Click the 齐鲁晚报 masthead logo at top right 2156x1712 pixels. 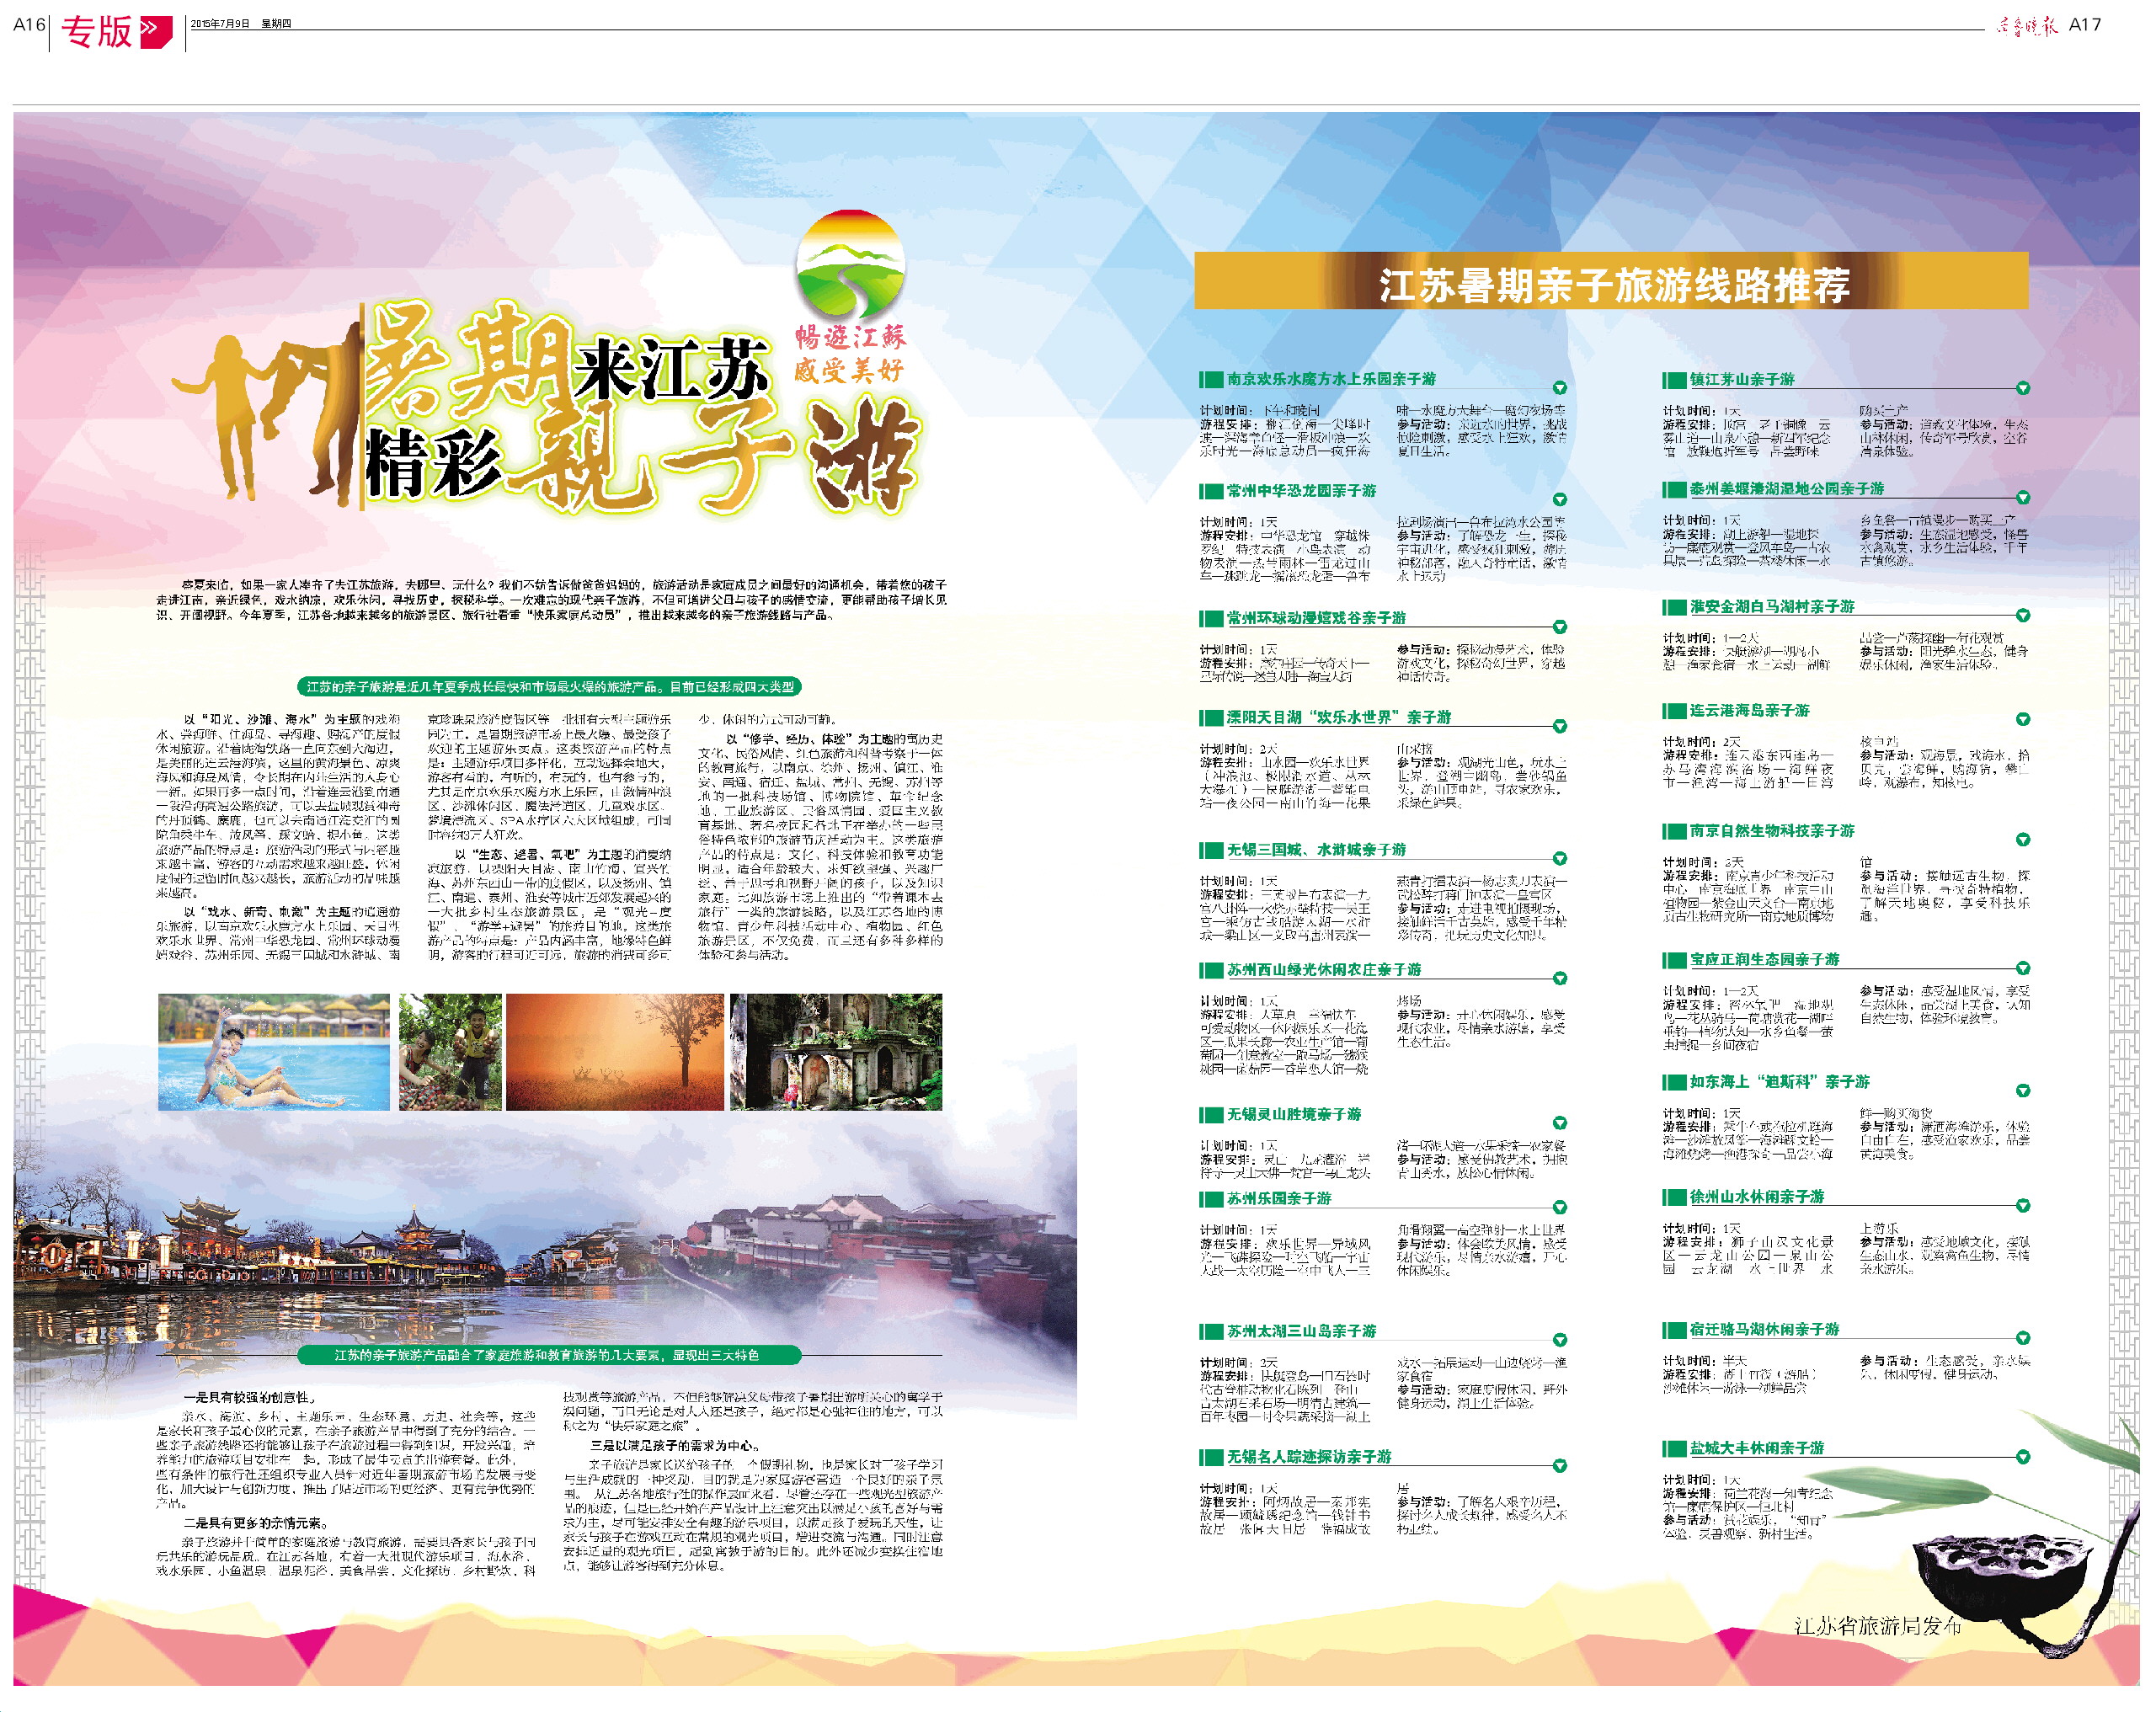tap(2026, 26)
